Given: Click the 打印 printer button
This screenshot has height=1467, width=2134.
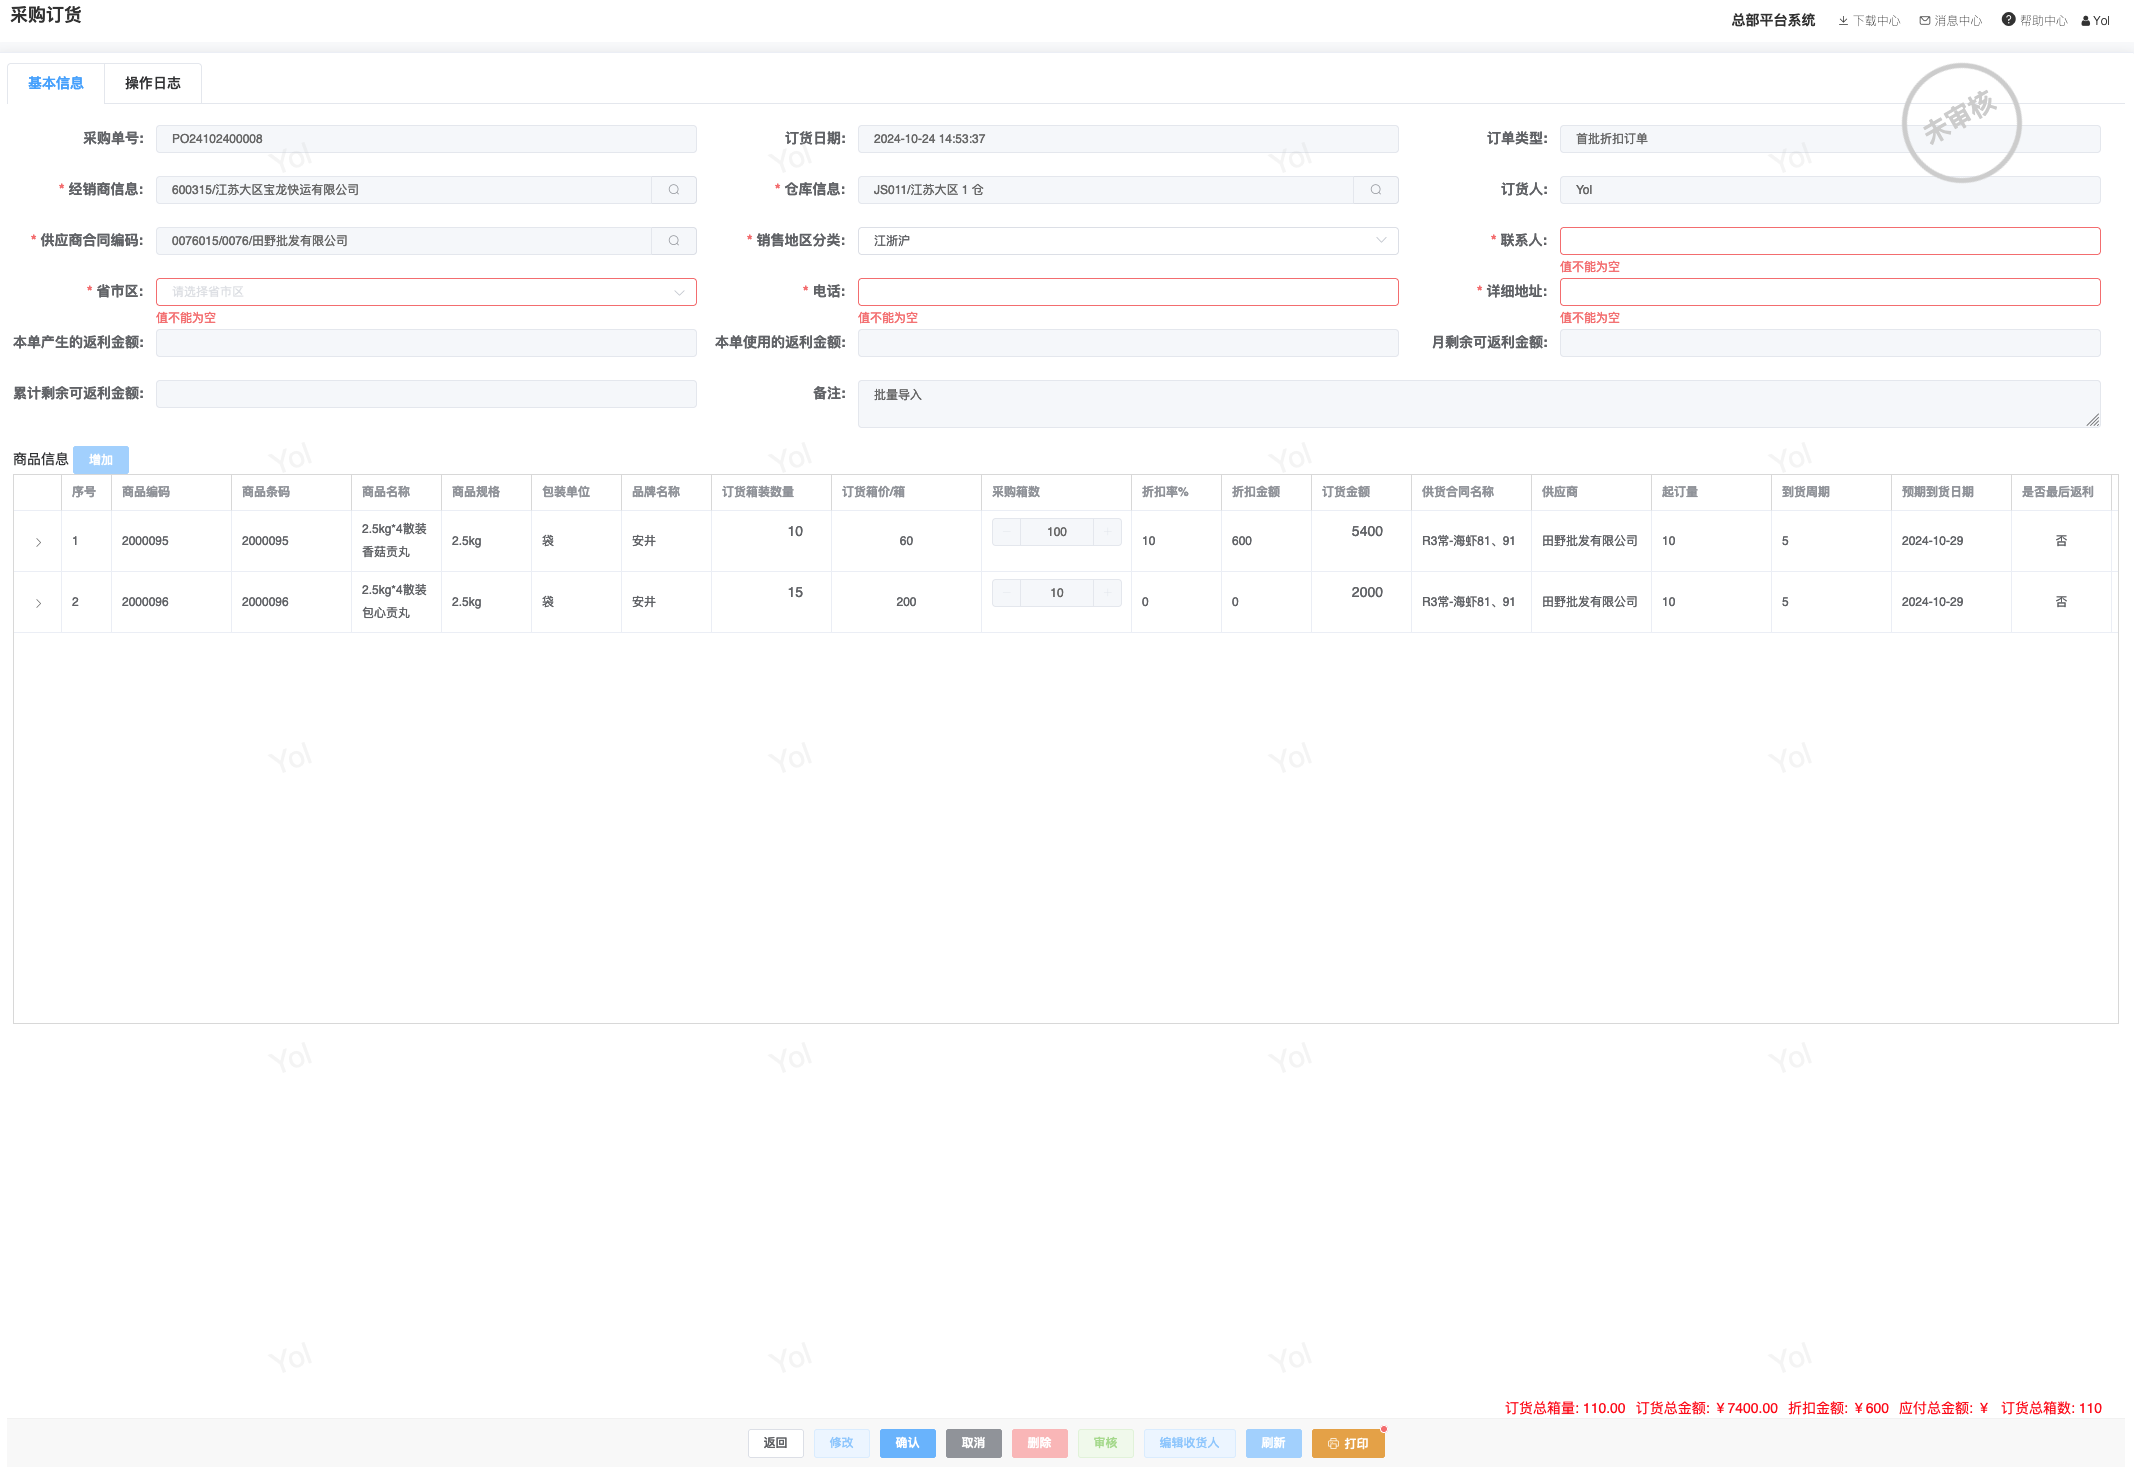Looking at the screenshot, I should point(1348,1443).
